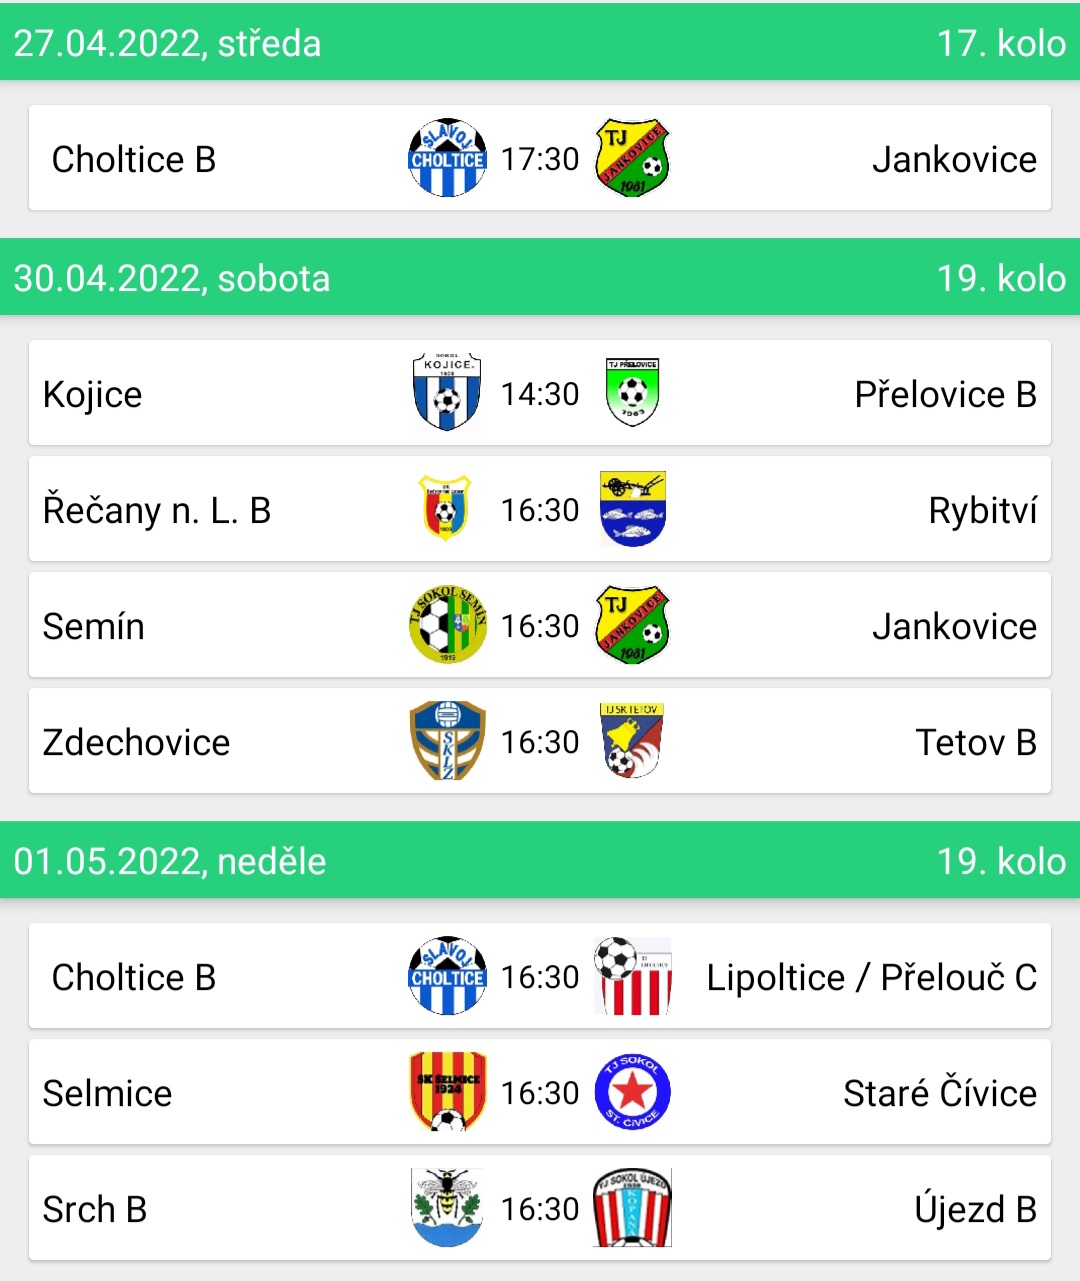Tap the Řečany n. L. B crest
The image size is (1080, 1281).
446,509
